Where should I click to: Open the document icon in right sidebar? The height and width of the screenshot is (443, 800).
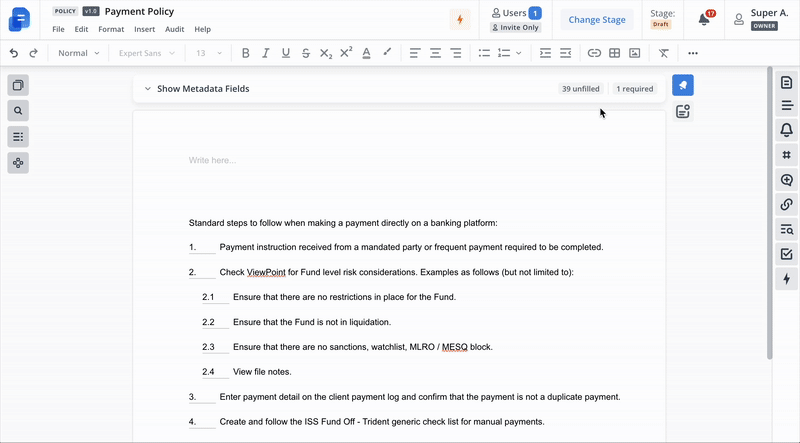pos(786,82)
